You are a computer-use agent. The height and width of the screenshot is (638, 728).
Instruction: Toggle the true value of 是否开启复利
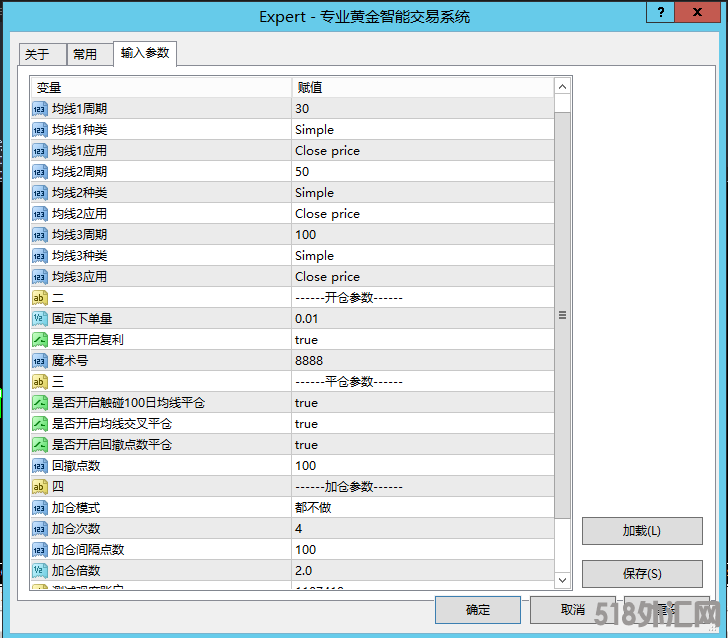coord(423,340)
